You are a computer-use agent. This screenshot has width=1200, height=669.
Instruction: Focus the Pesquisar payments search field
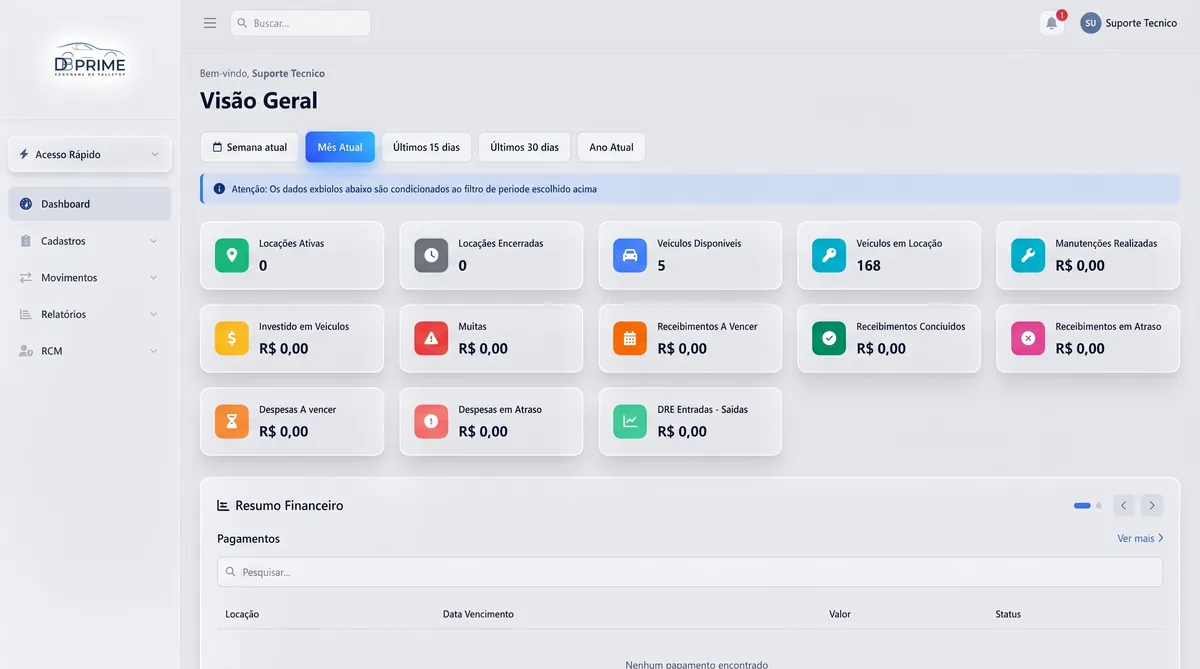[x=690, y=572]
